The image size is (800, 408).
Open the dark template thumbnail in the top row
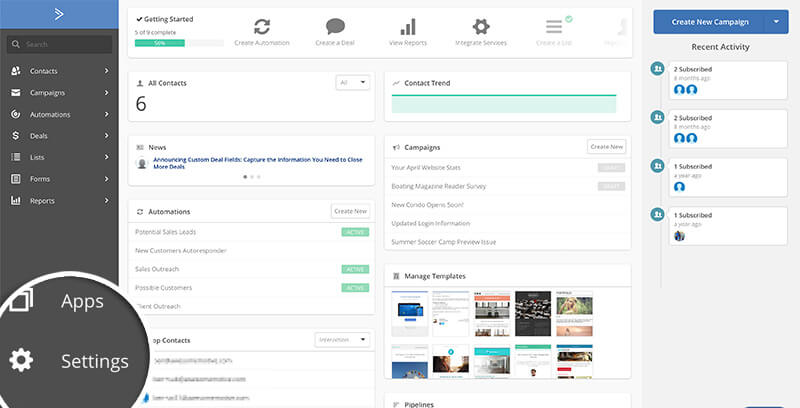533,314
